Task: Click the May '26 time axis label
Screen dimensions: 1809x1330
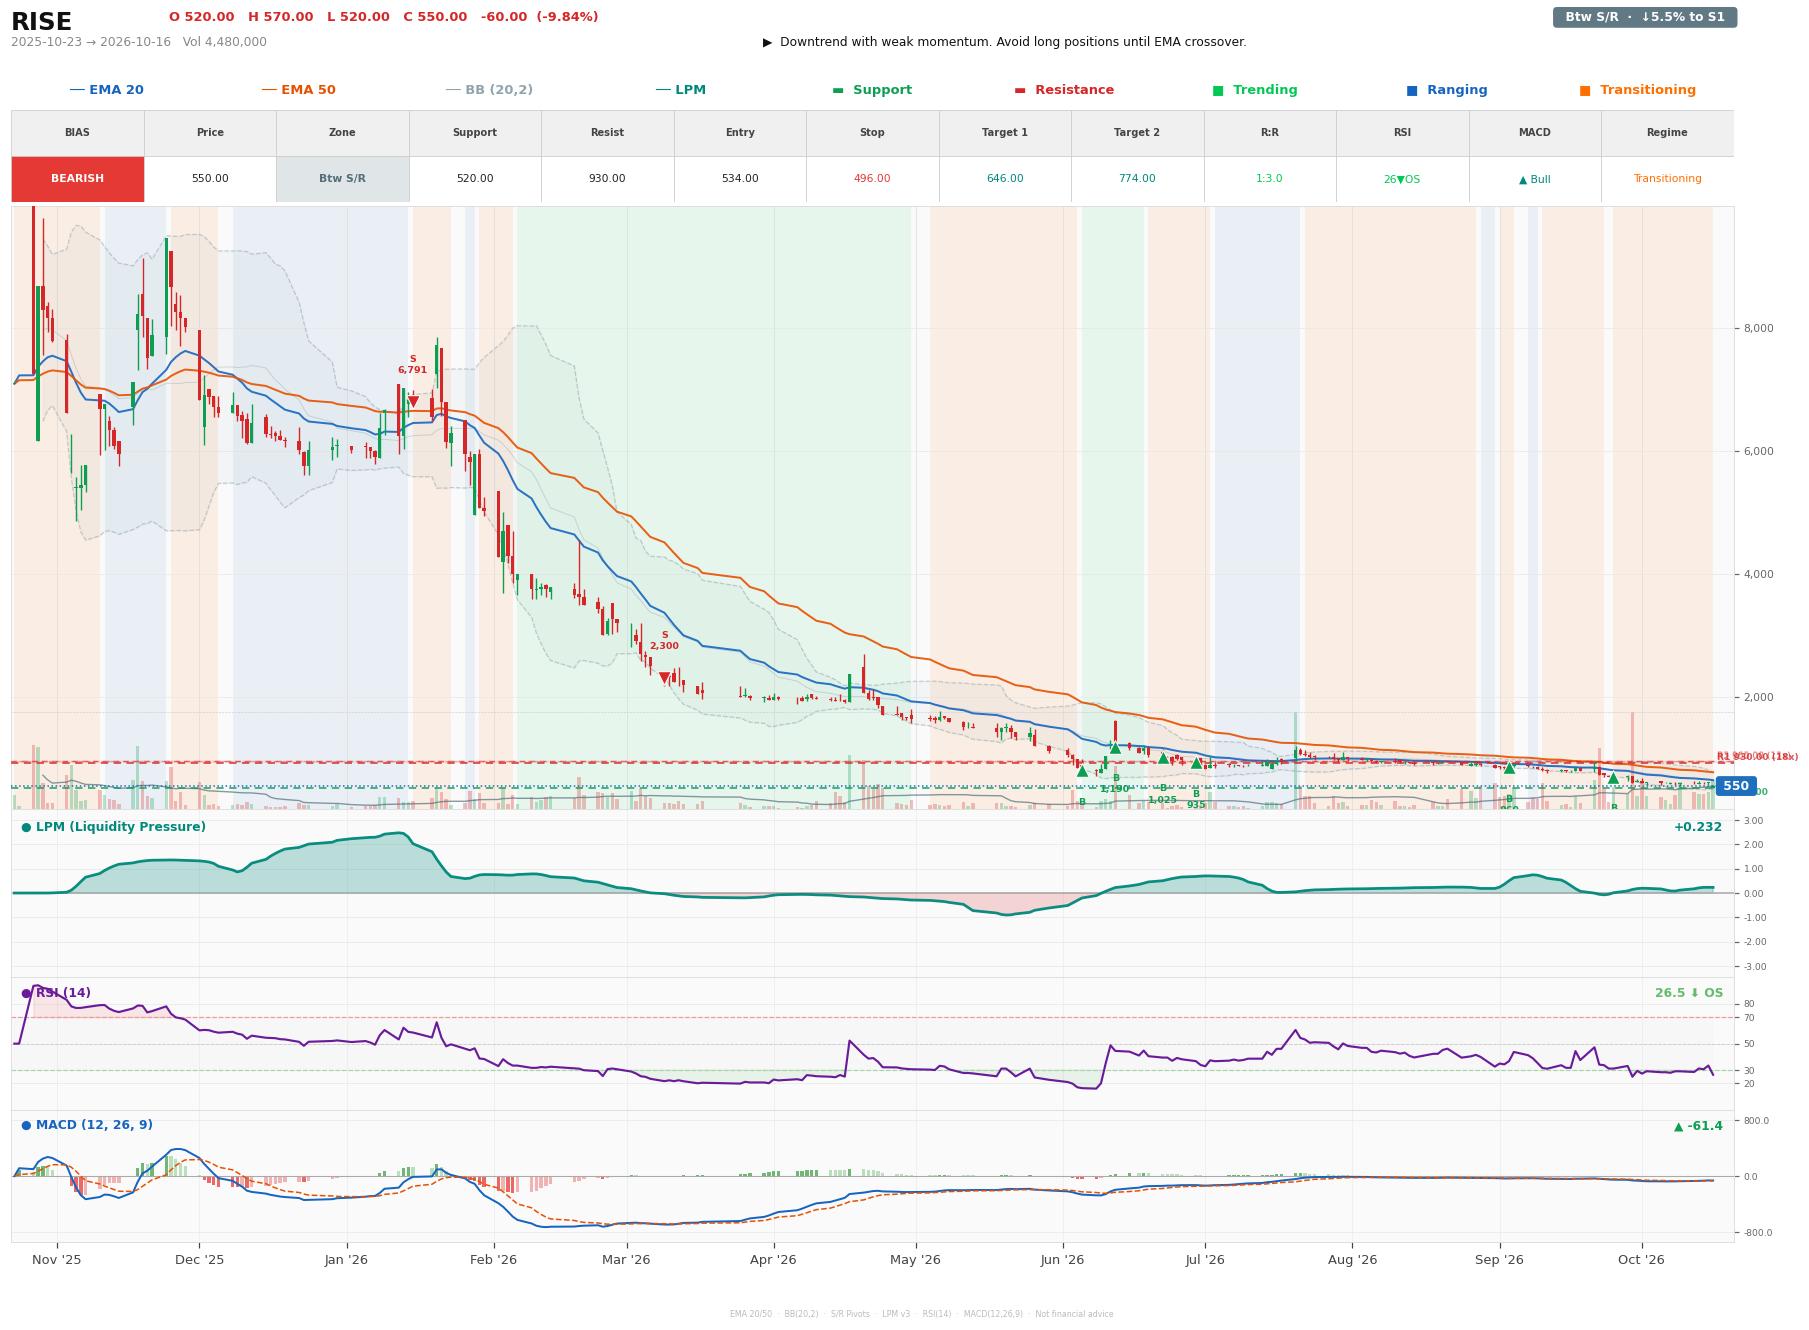Action: click(x=916, y=1260)
